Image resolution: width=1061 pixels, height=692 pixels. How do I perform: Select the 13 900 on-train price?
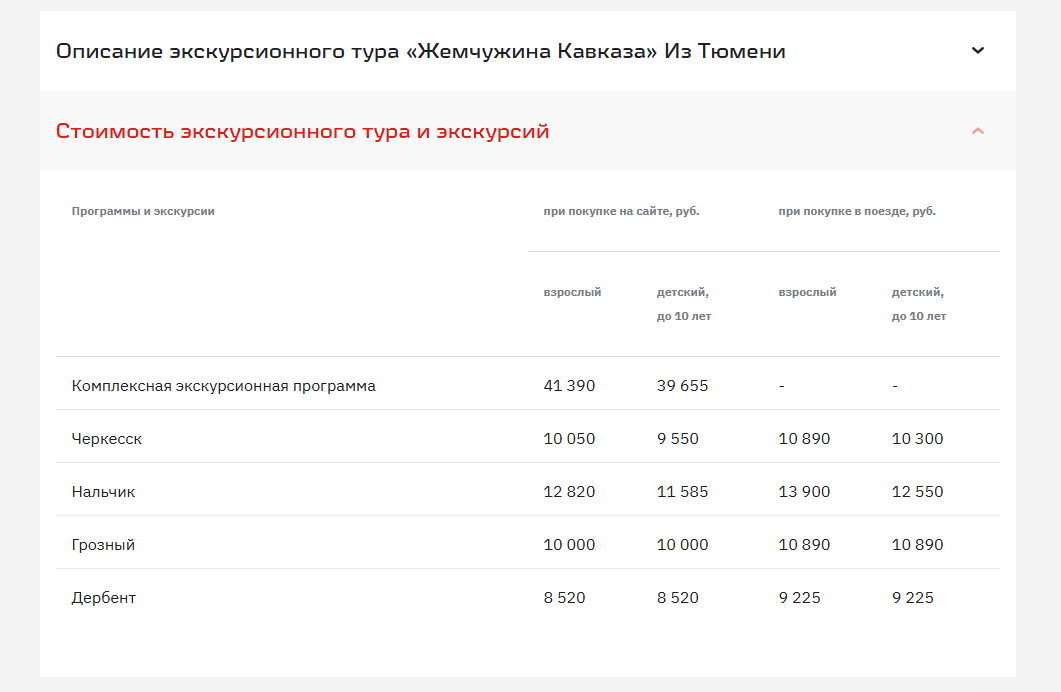click(x=804, y=492)
